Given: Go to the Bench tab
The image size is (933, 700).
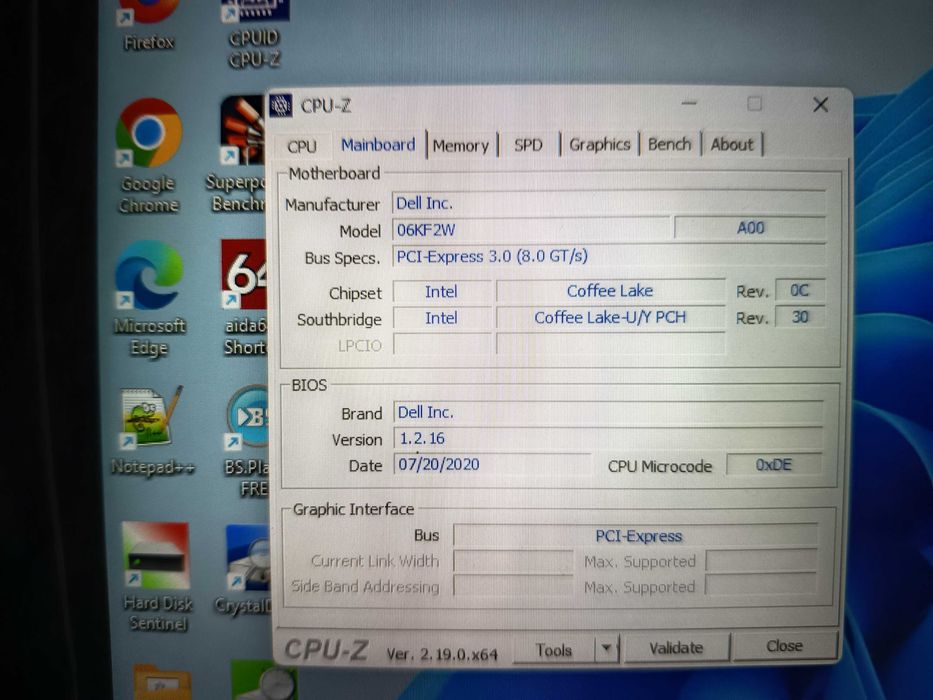Looking at the screenshot, I should pyautogui.click(x=669, y=145).
